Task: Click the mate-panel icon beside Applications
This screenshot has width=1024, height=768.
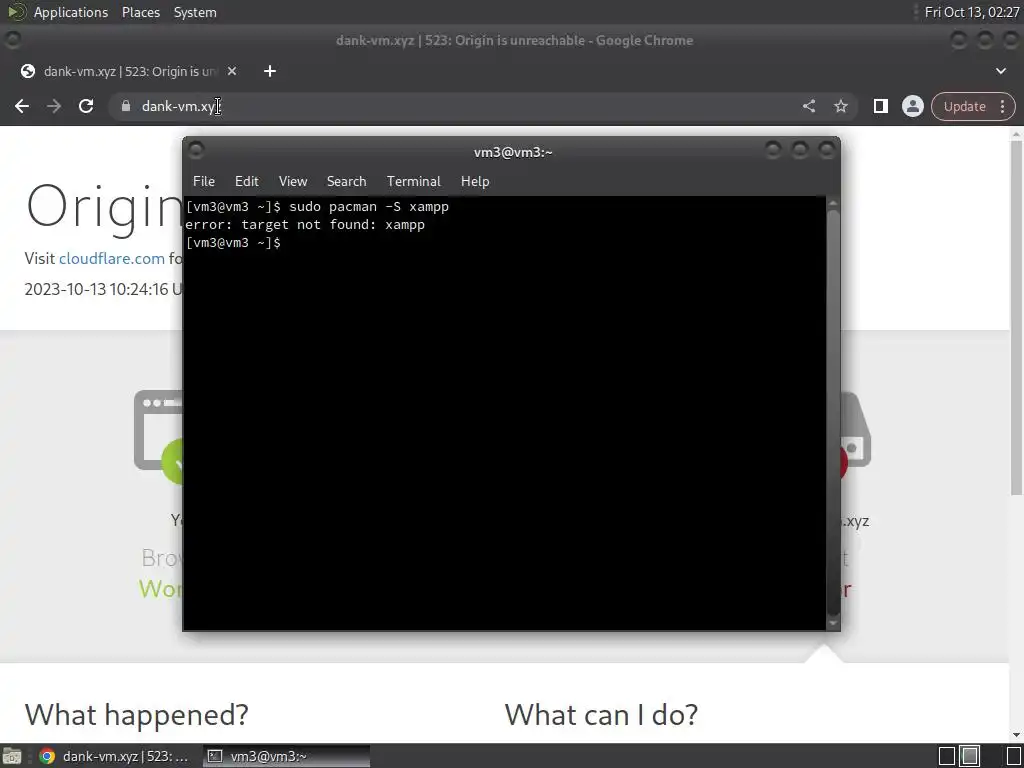Action: tap(16, 12)
